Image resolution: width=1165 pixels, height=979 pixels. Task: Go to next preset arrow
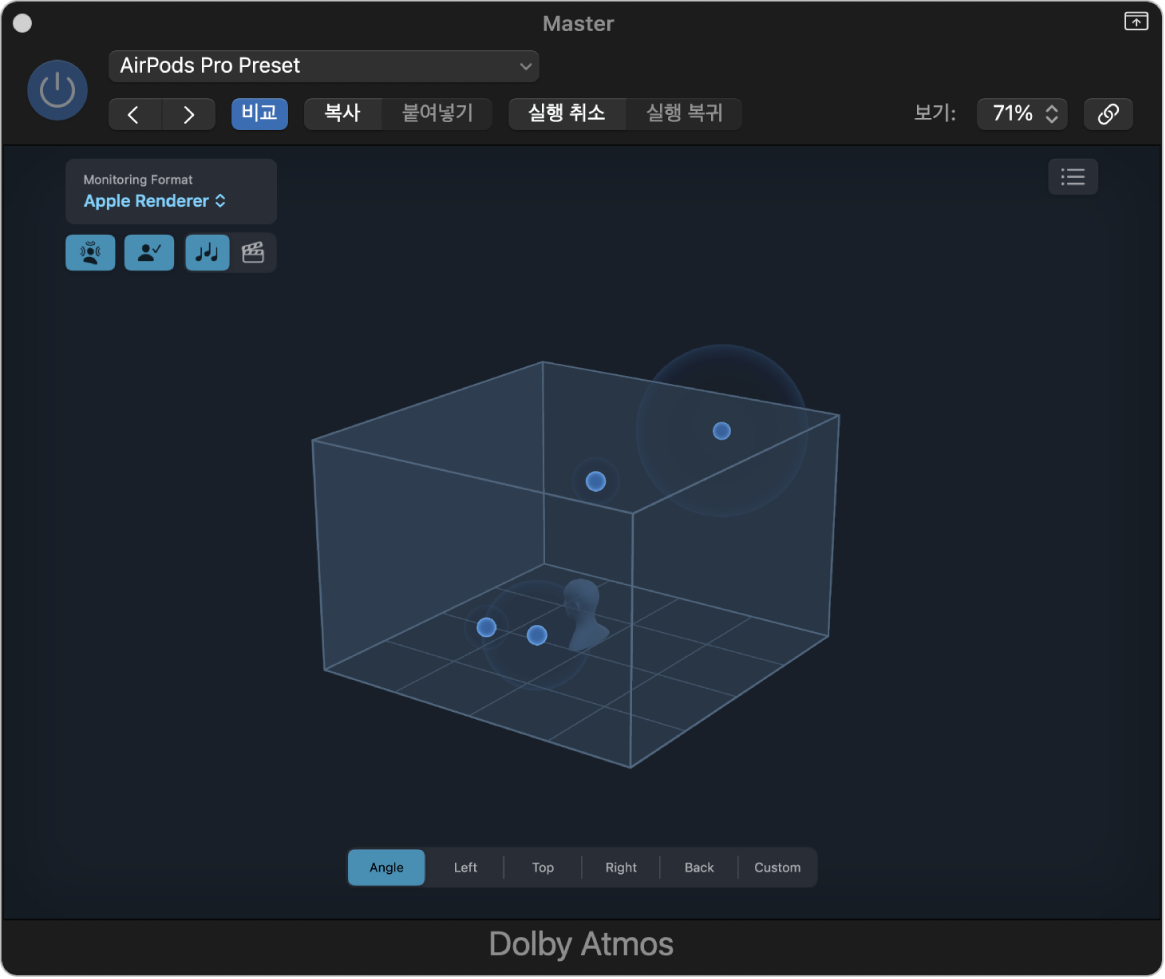tap(189, 114)
